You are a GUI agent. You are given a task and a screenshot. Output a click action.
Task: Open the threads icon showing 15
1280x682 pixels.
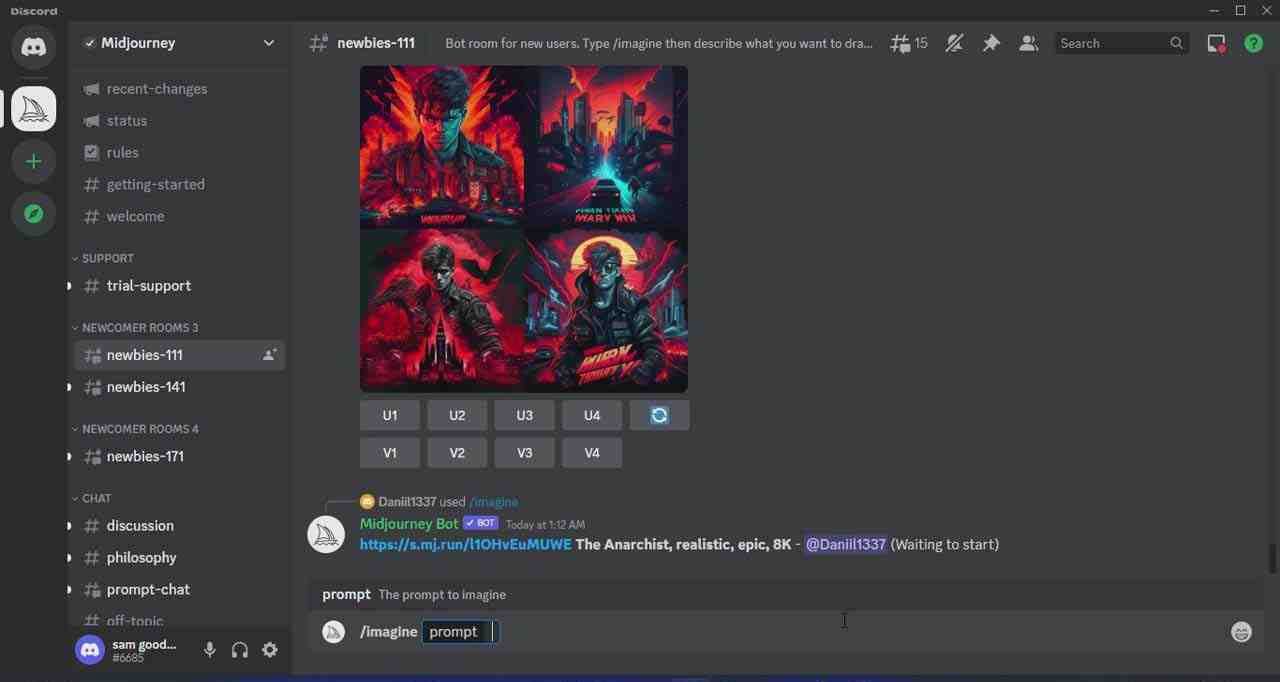[x=909, y=43]
